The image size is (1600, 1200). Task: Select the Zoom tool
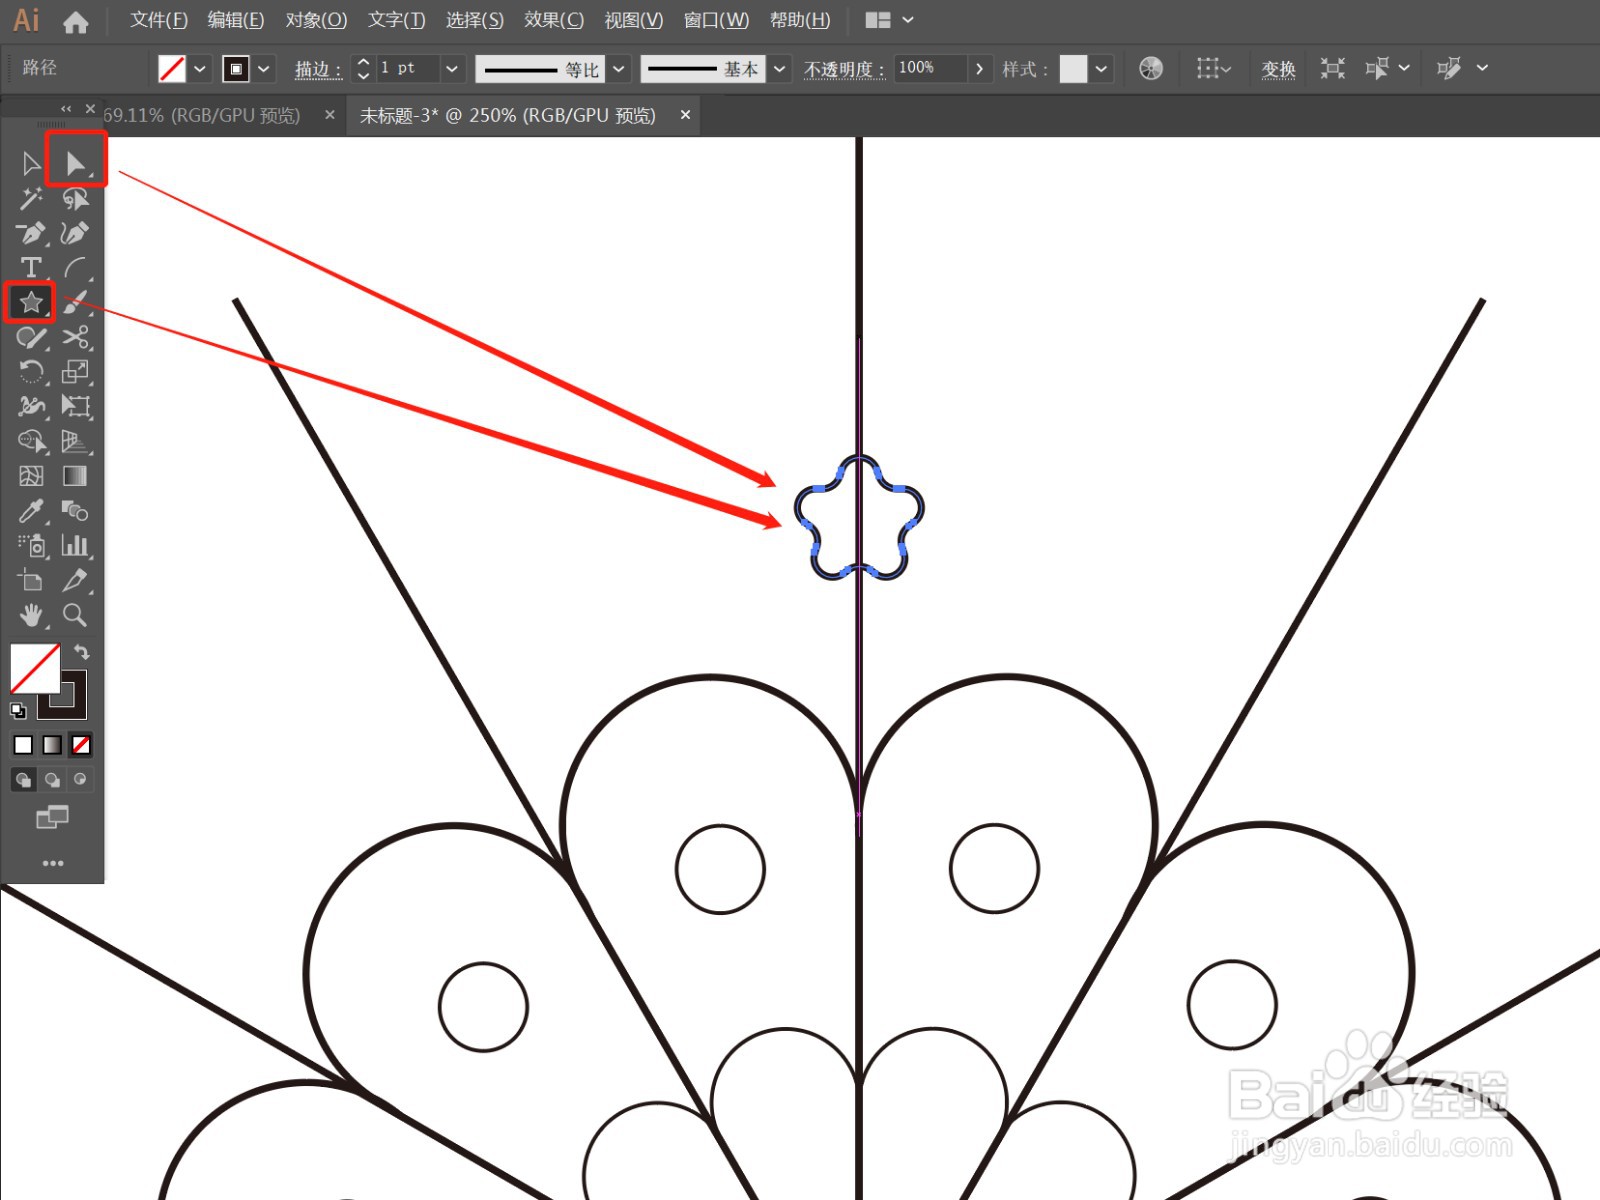pyautogui.click(x=75, y=614)
